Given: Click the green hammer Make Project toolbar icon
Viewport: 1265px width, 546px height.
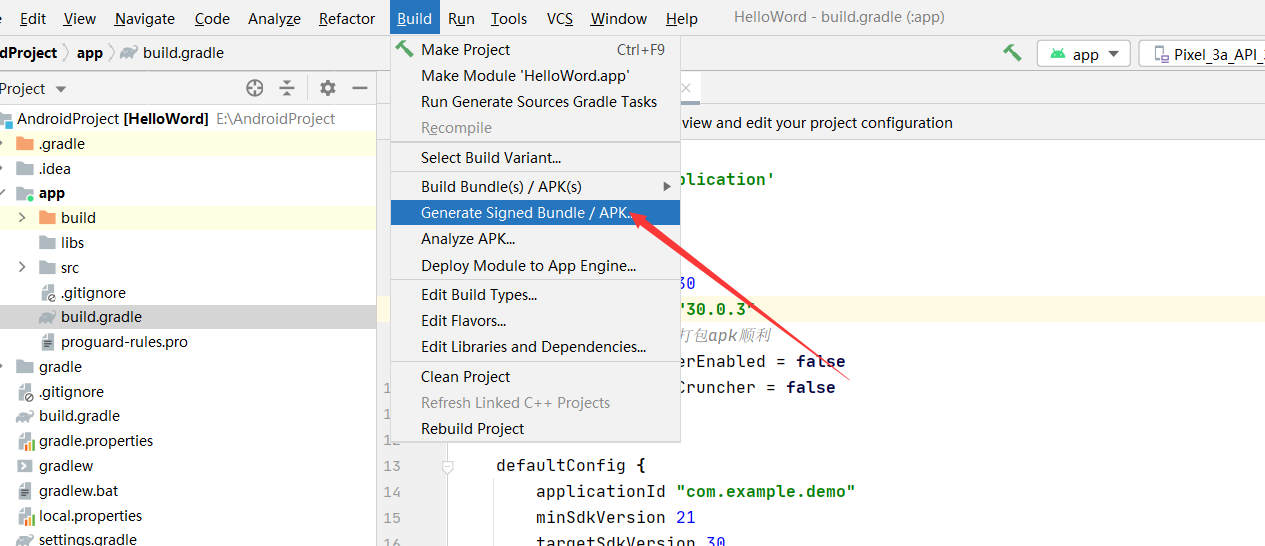Looking at the screenshot, I should (1012, 53).
